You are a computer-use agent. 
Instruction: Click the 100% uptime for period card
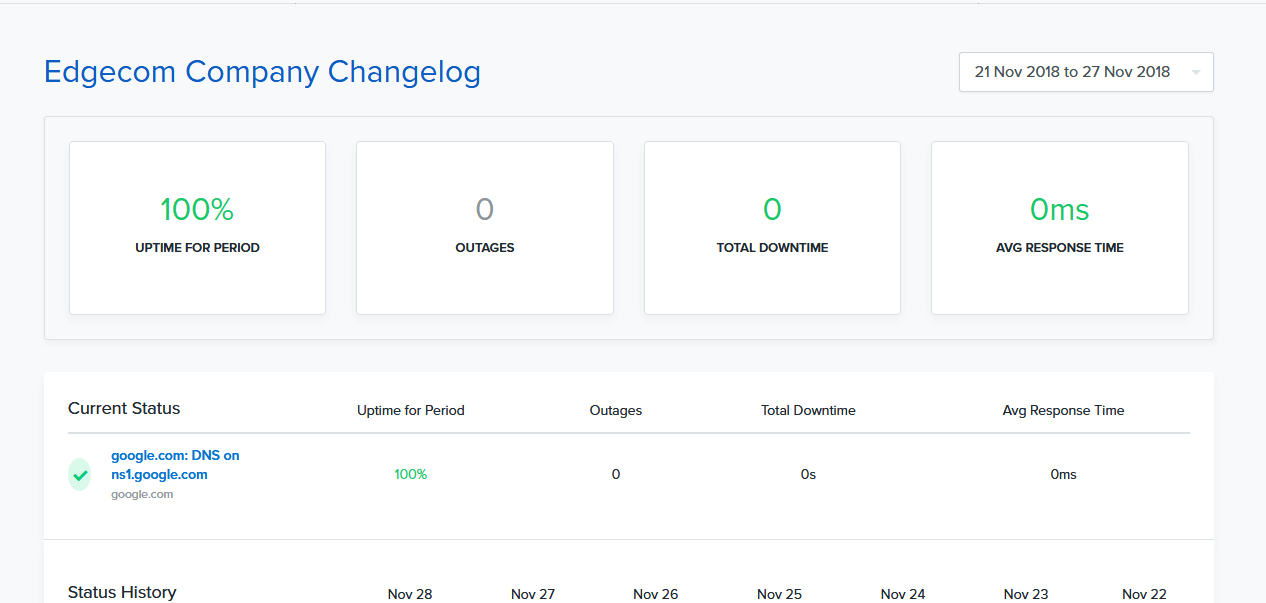pyautogui.click(x=197, y=228)
